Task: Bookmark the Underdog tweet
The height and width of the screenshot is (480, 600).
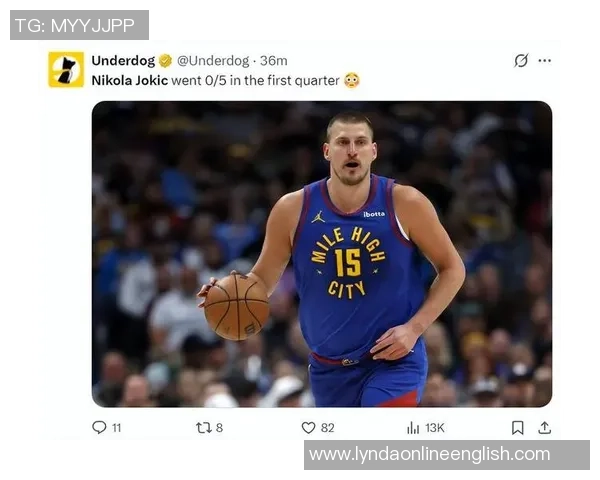Action: pos(517,427)
